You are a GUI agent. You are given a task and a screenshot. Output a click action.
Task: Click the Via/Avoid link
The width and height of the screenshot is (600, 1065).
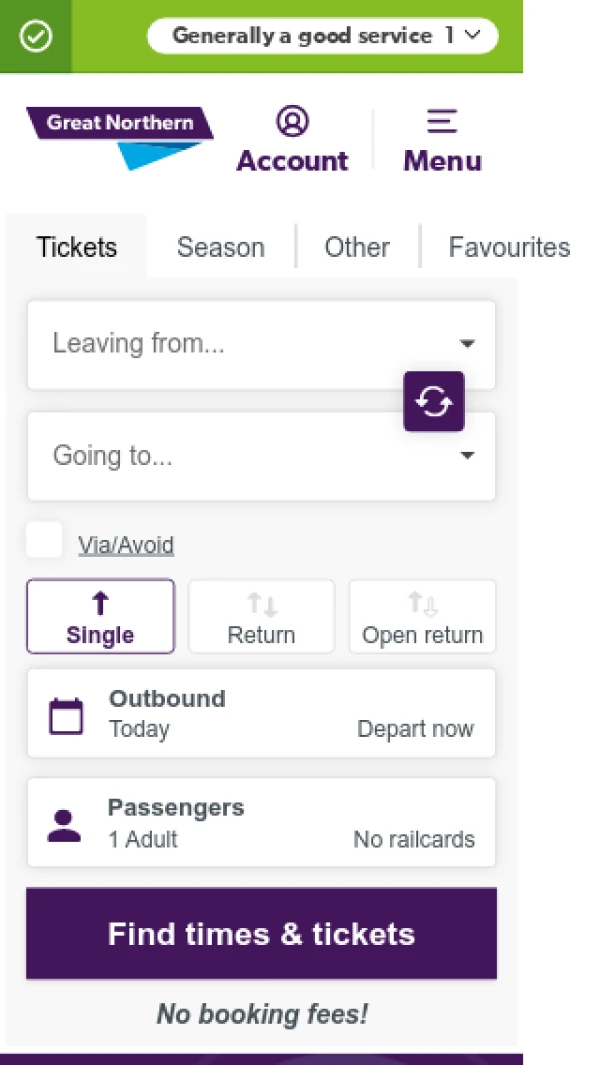126,545
